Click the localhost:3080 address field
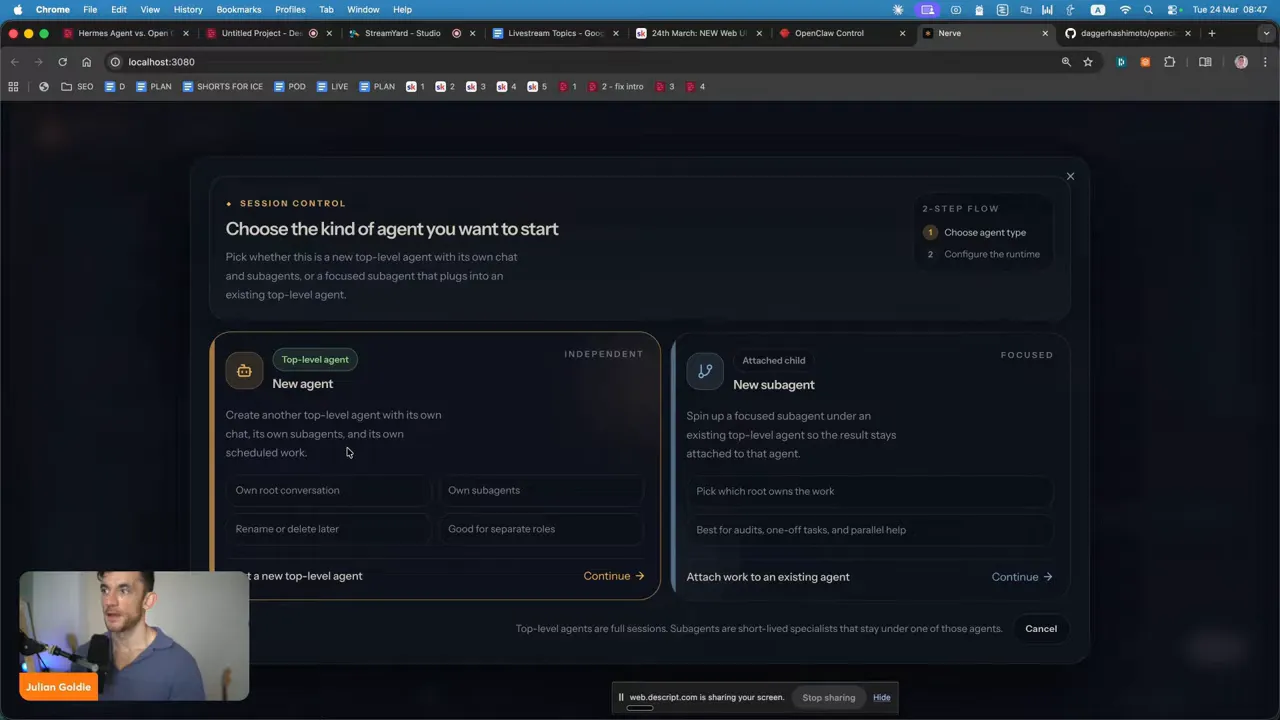The height and width of the screenshot is (720, 1280). 580,62
